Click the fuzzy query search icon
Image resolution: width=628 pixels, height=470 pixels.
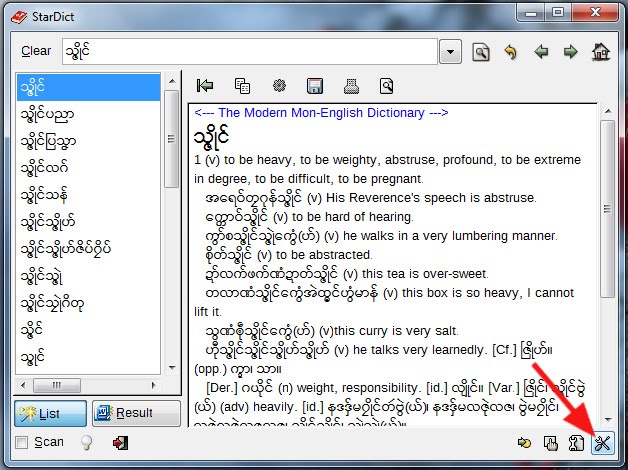coord(481,51)
